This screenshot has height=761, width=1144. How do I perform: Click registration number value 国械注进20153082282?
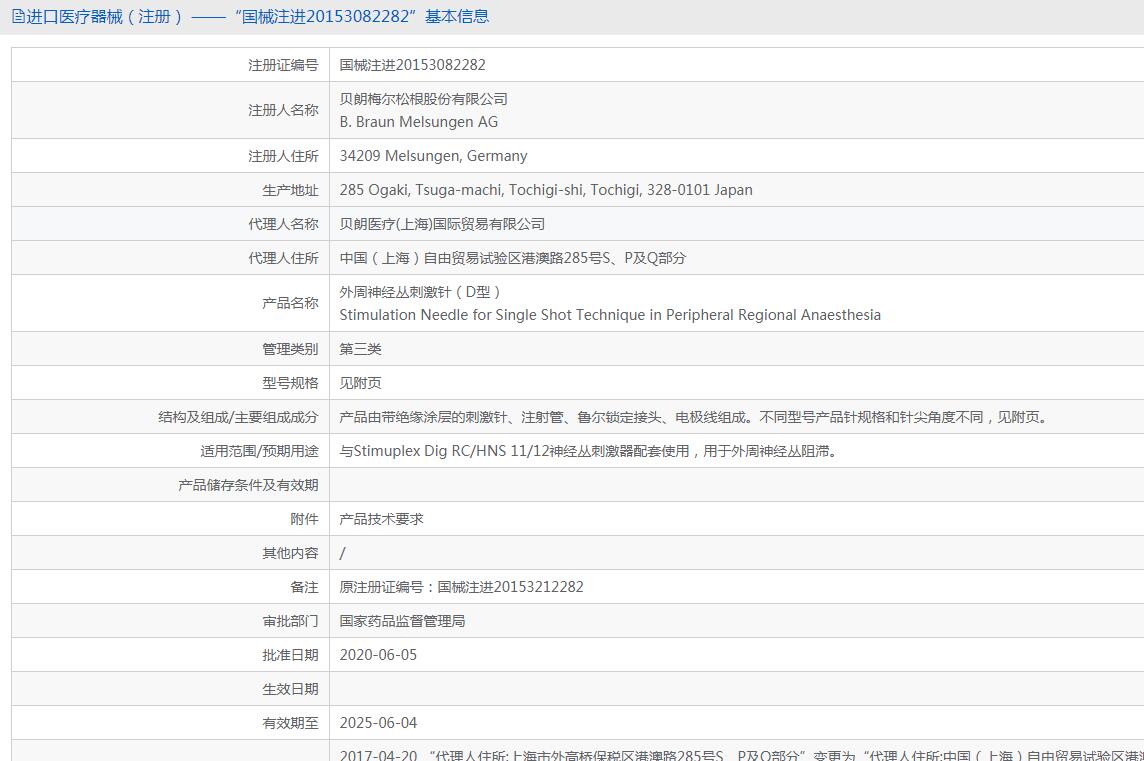412,65
